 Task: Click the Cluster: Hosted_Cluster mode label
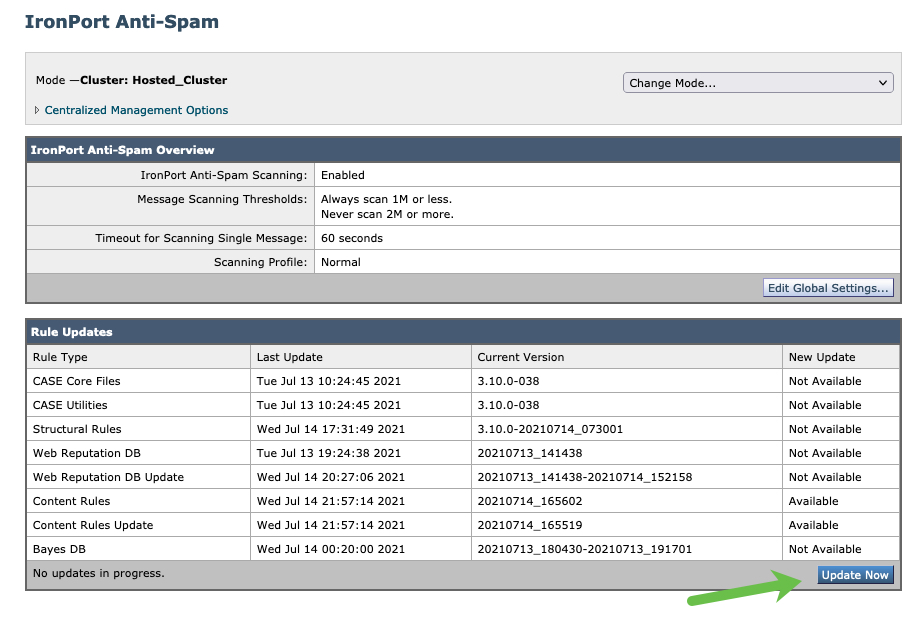click(154, 80)
